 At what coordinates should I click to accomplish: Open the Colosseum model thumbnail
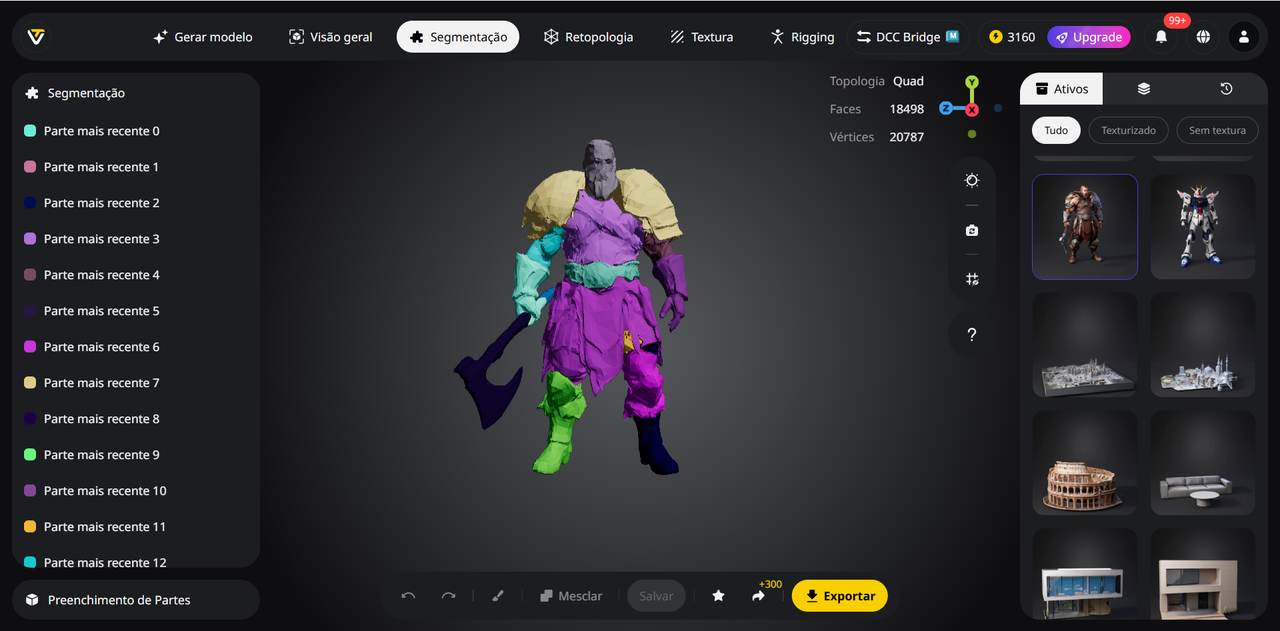click(x=1085, y=463)
